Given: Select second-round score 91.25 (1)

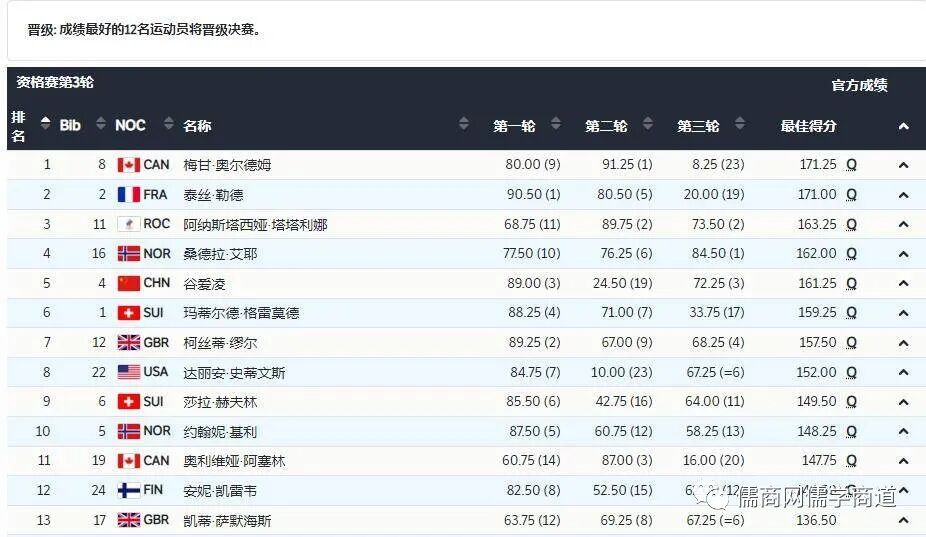Looking at the screenshot, I should pos(627,164).
